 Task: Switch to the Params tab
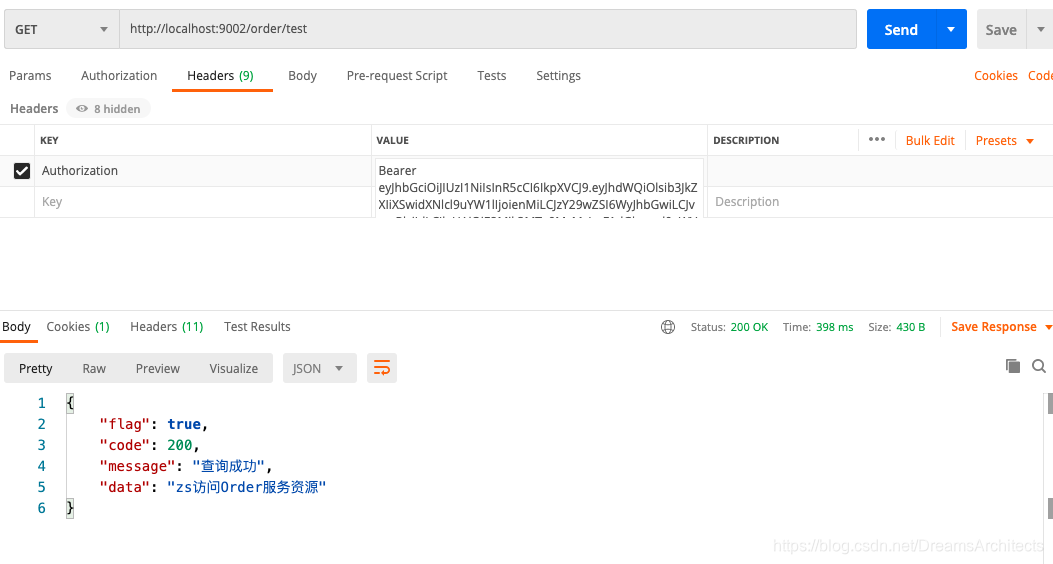30,76
